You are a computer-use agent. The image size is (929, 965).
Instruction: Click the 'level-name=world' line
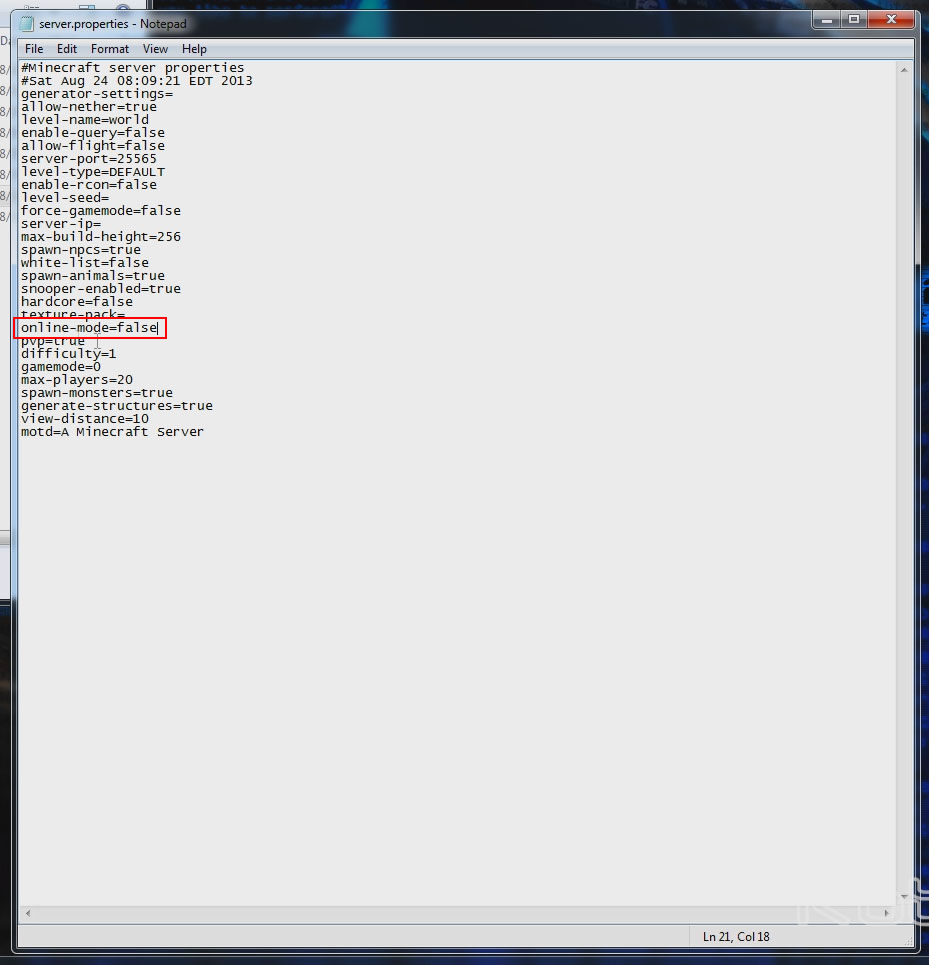point(85,119)
